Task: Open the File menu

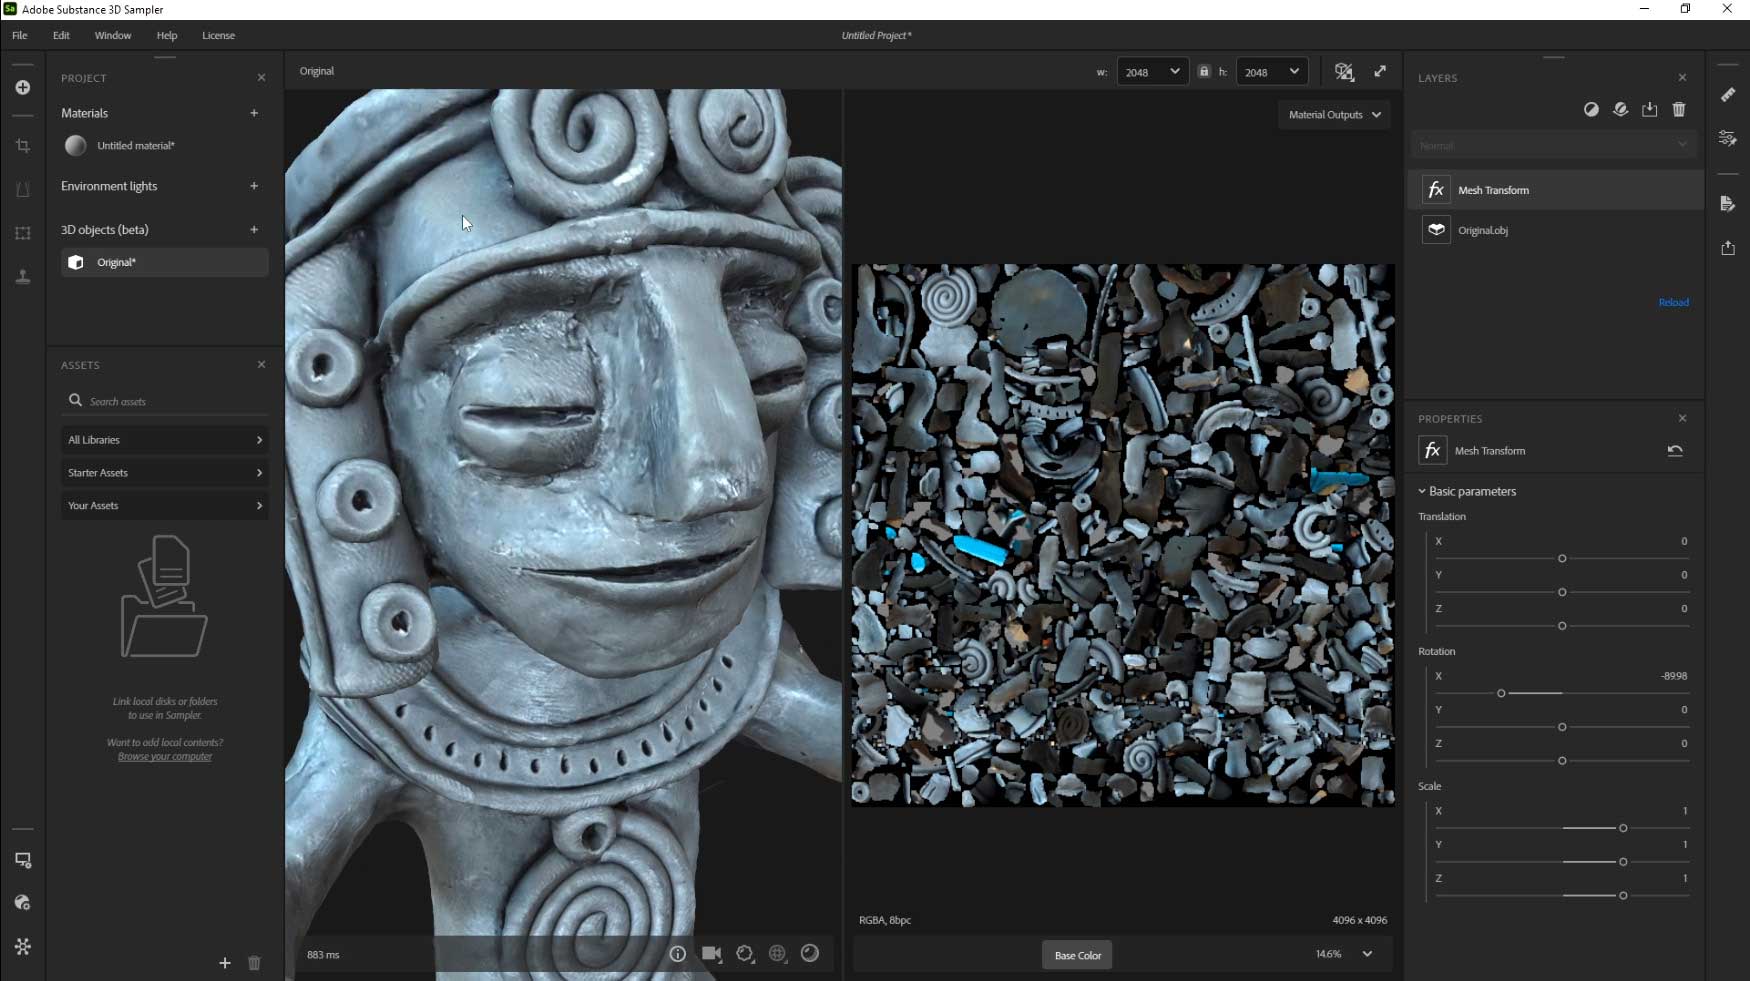Action: pos(20,35)
